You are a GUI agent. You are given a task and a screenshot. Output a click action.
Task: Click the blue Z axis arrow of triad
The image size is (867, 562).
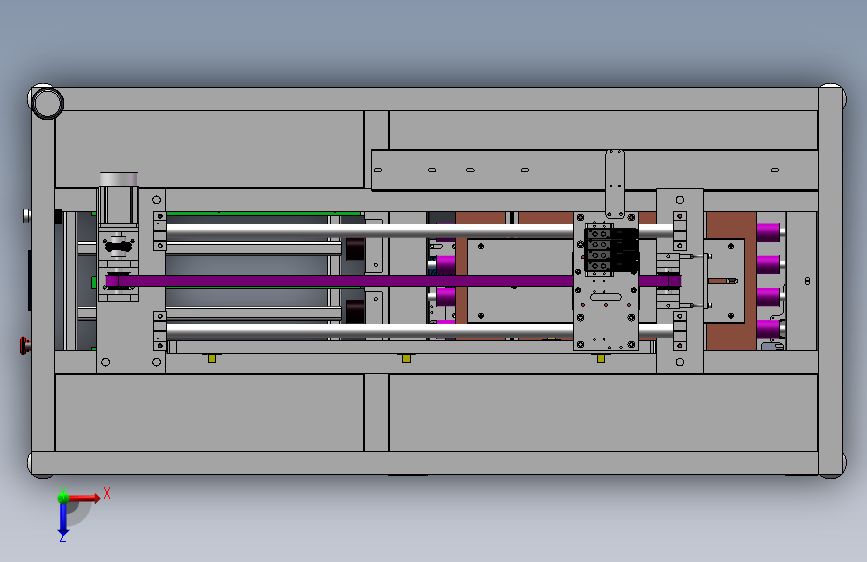tap(63, 520)
